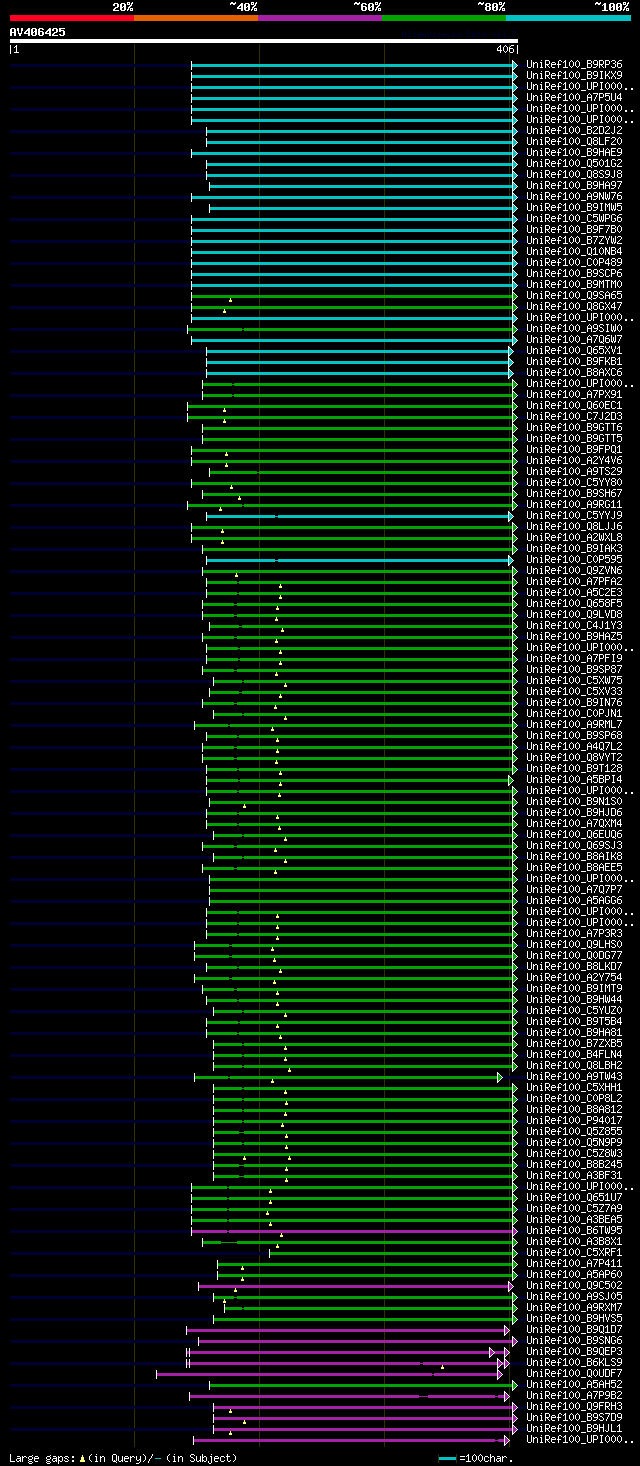This screenshot has width=640, height=1466.
Task: Select the UniRef100_Q0UDF7 label
Action: pos(574,1373)
